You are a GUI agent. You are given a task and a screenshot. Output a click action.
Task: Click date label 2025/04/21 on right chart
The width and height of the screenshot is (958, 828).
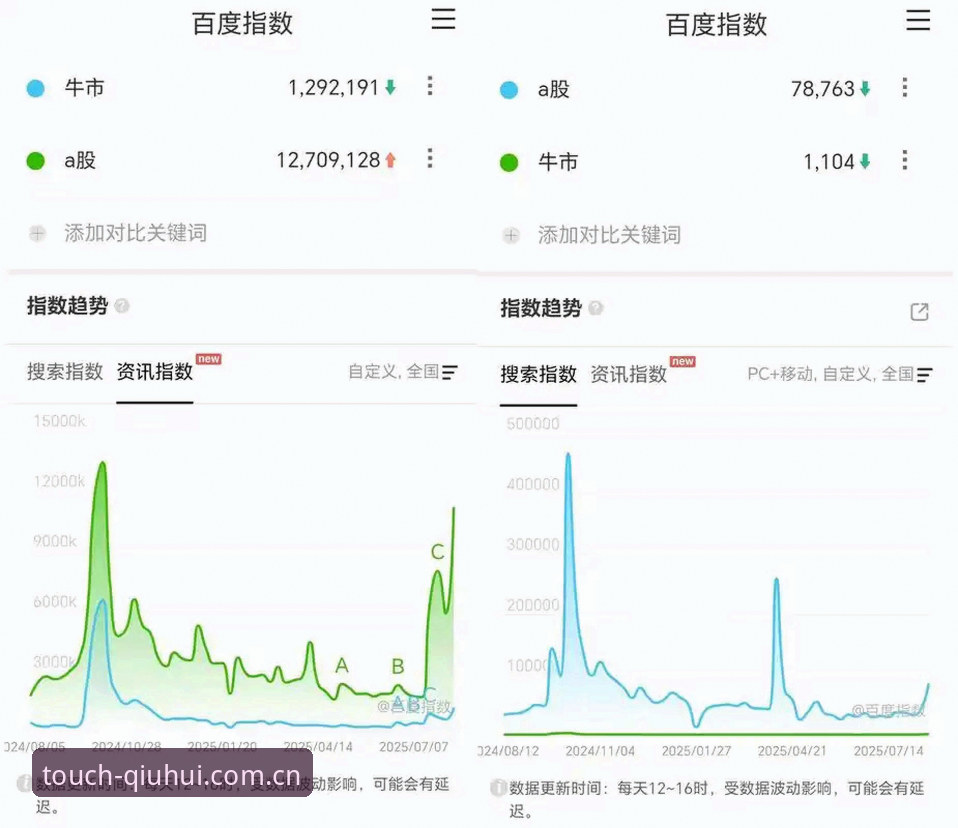point(792,751)
